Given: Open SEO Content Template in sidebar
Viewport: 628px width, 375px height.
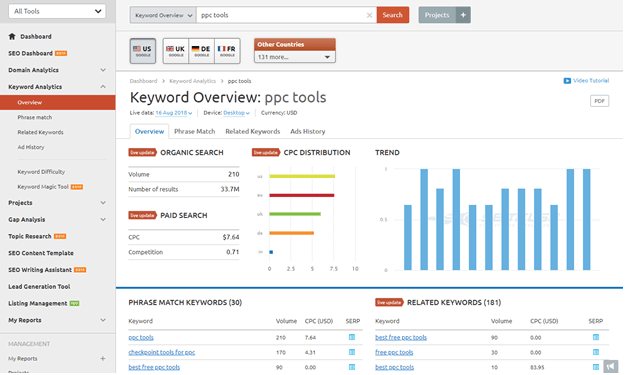Looking at the screenshot, I should tap(41, 253).
